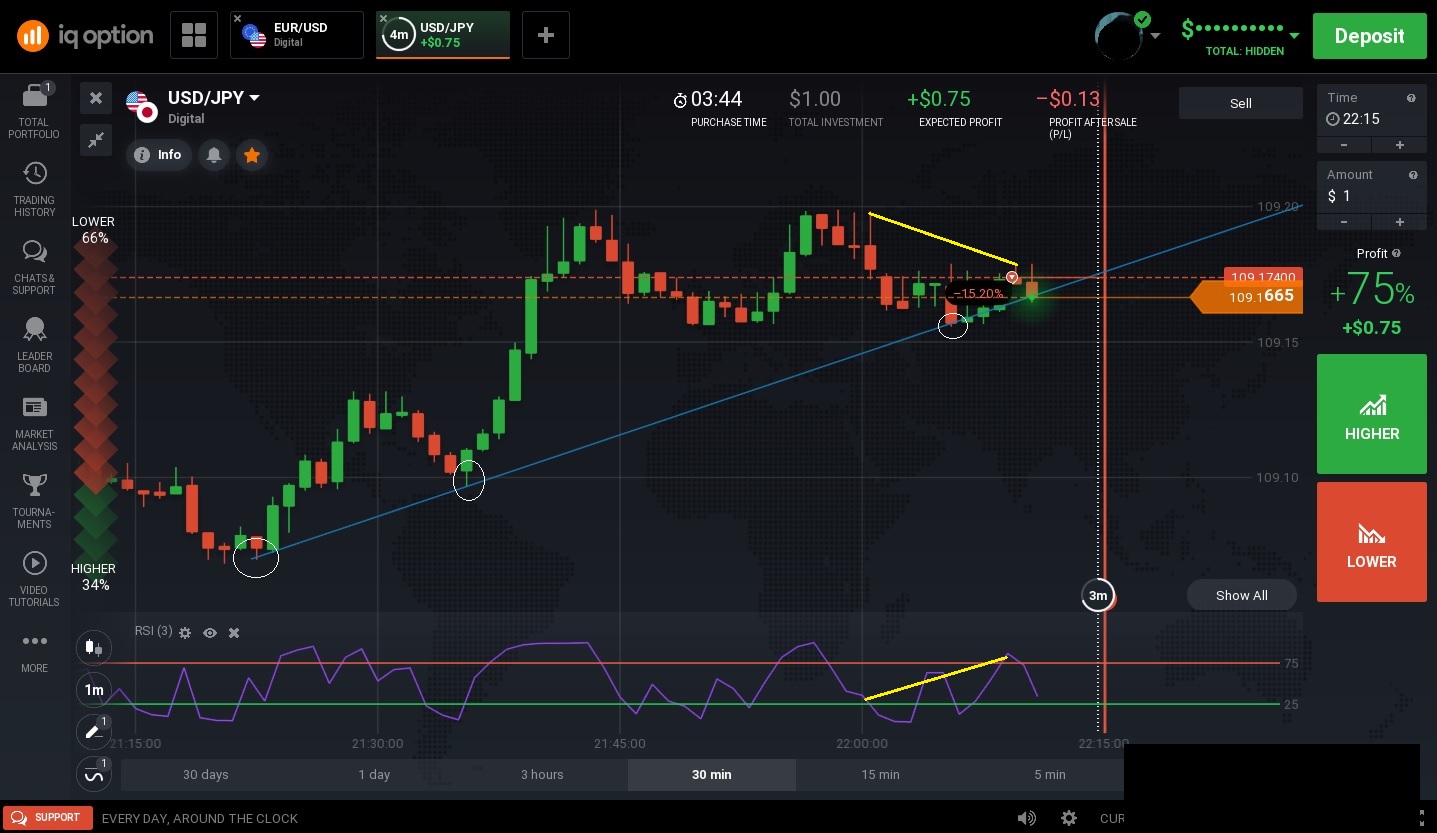Open the 1m candle interval selector
The width and height of the screenshot is (1437, 833).
pos(94,690)
